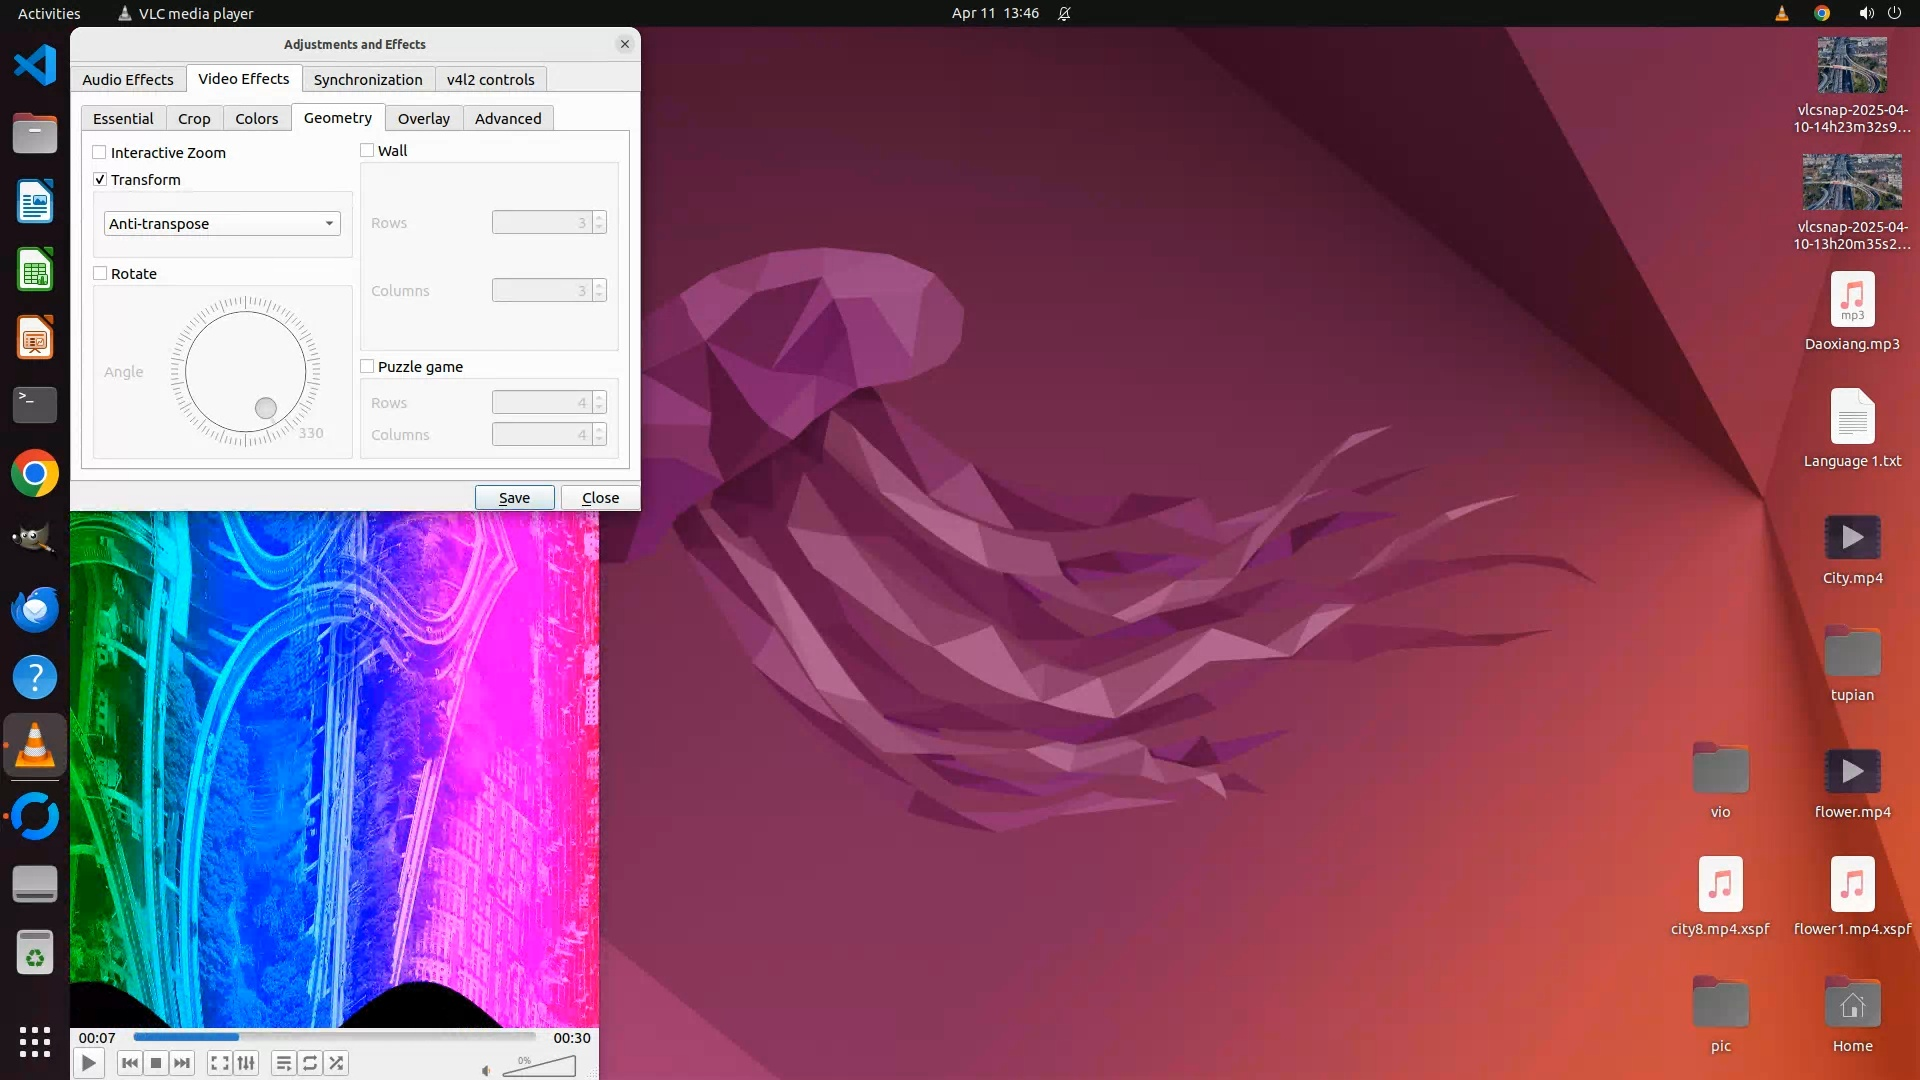Image resolution: width=1920 pixels, height=1080 pixels.
Task: Click the Stop playback icon
Action: pos(156,1063)
